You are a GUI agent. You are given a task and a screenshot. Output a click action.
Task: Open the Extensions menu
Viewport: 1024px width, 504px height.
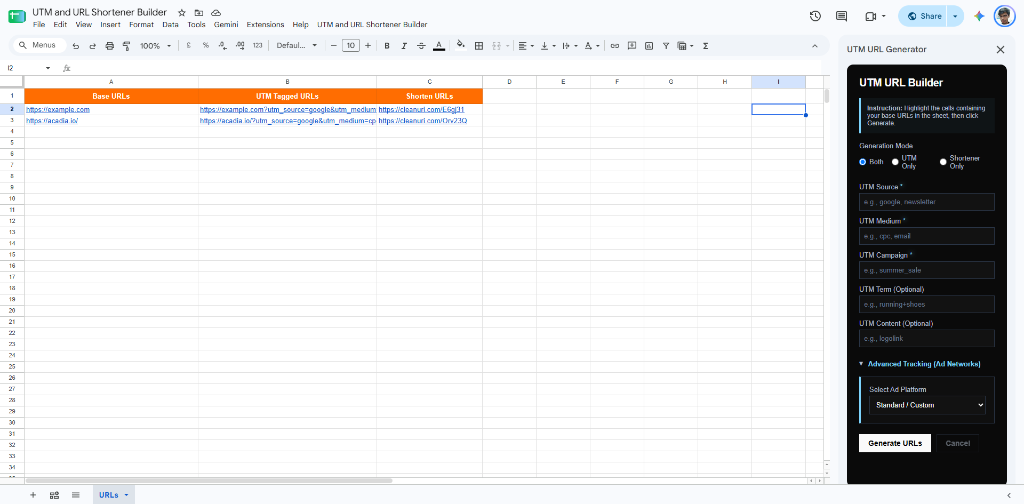pyautogui.click(x=265, y=24)
